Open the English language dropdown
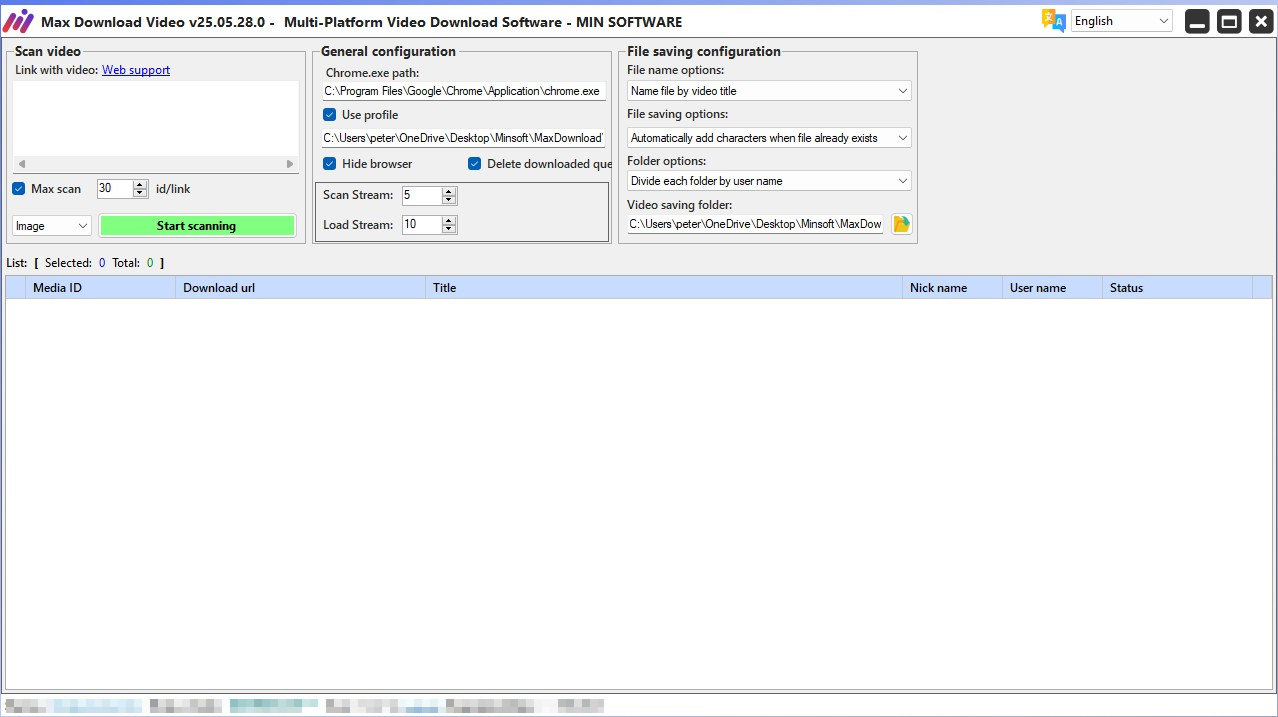Viewport: 1278px width, 717px height. point(1122,21)
